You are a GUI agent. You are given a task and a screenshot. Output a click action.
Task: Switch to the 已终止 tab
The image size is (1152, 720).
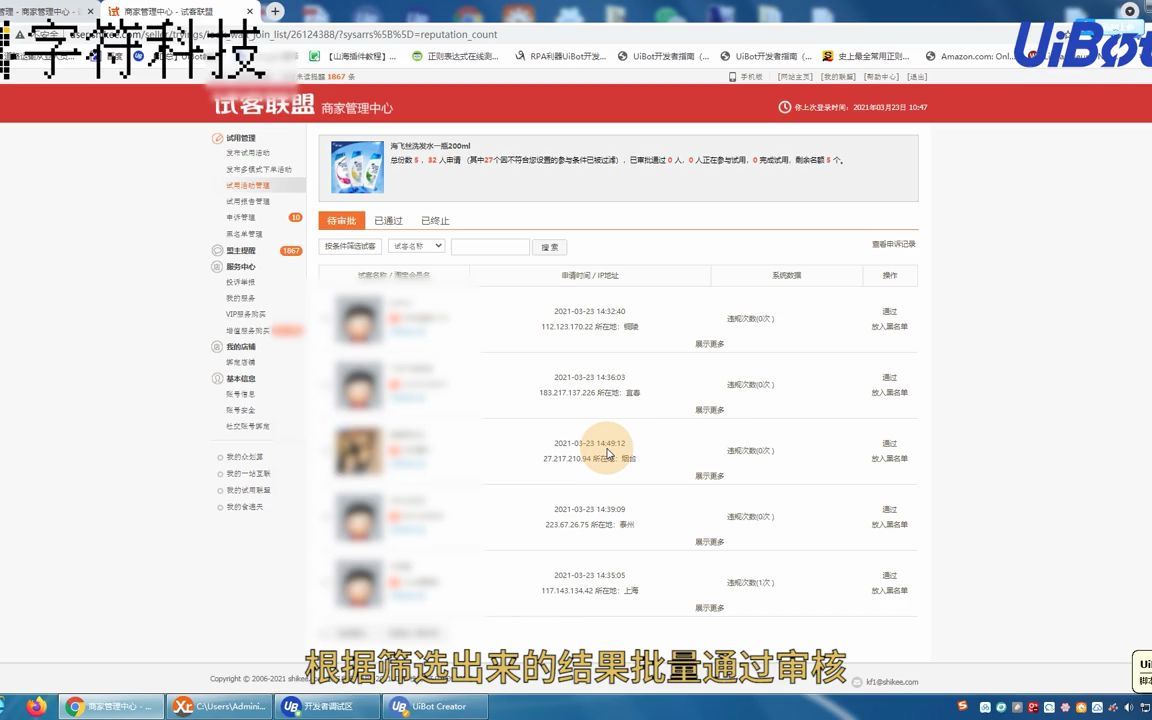(434, 220)
